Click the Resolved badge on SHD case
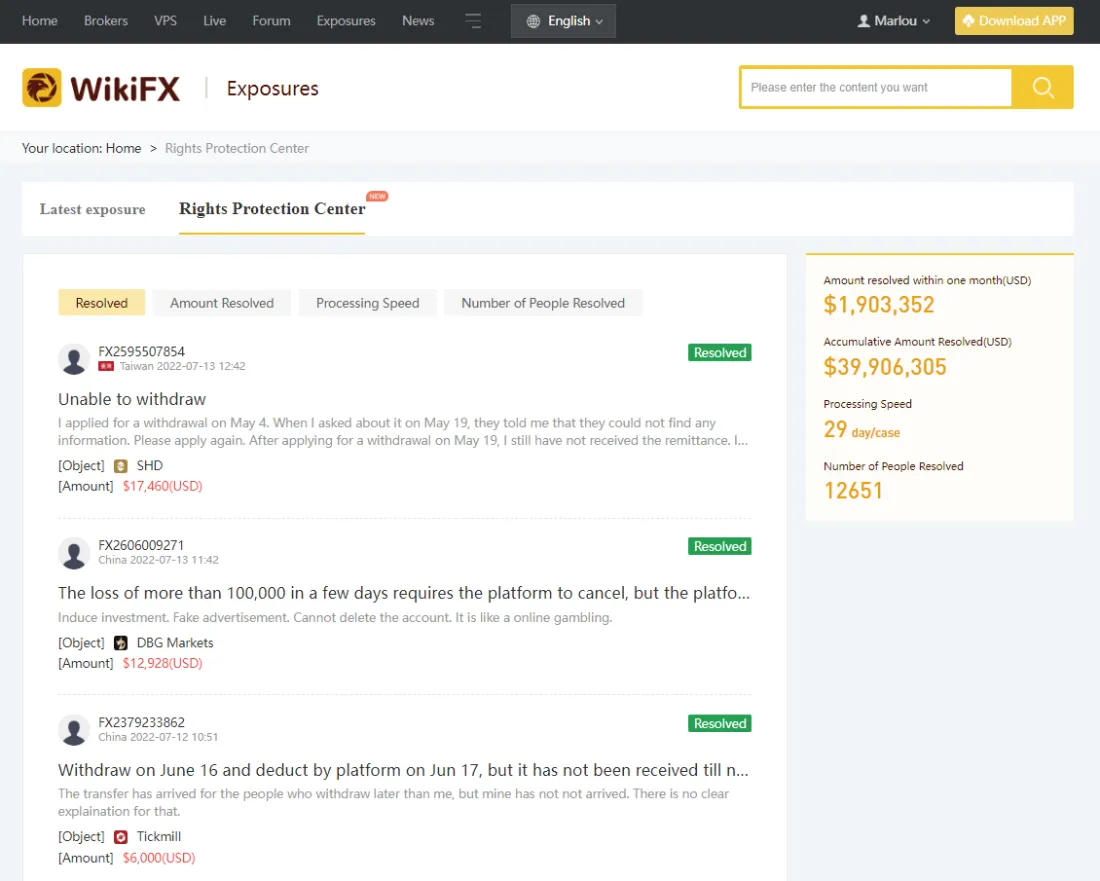 [720, 353]
